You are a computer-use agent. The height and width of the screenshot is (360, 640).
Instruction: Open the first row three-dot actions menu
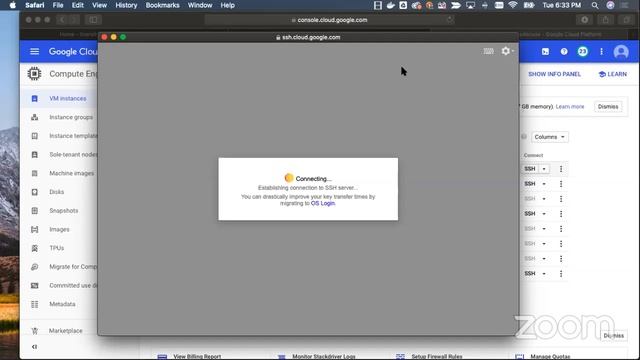coord(561,169)
